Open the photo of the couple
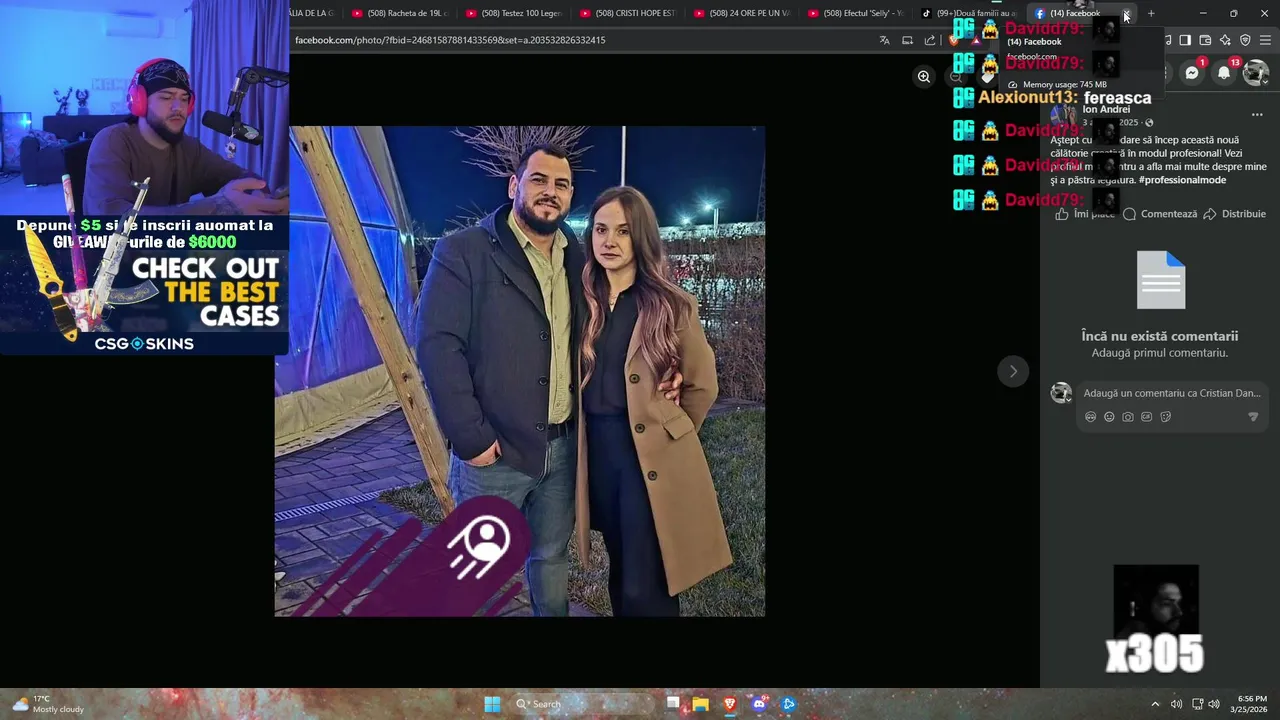The height and width of the screenshot is (720, 1280). pyautogui.click(x=520, y=371)
